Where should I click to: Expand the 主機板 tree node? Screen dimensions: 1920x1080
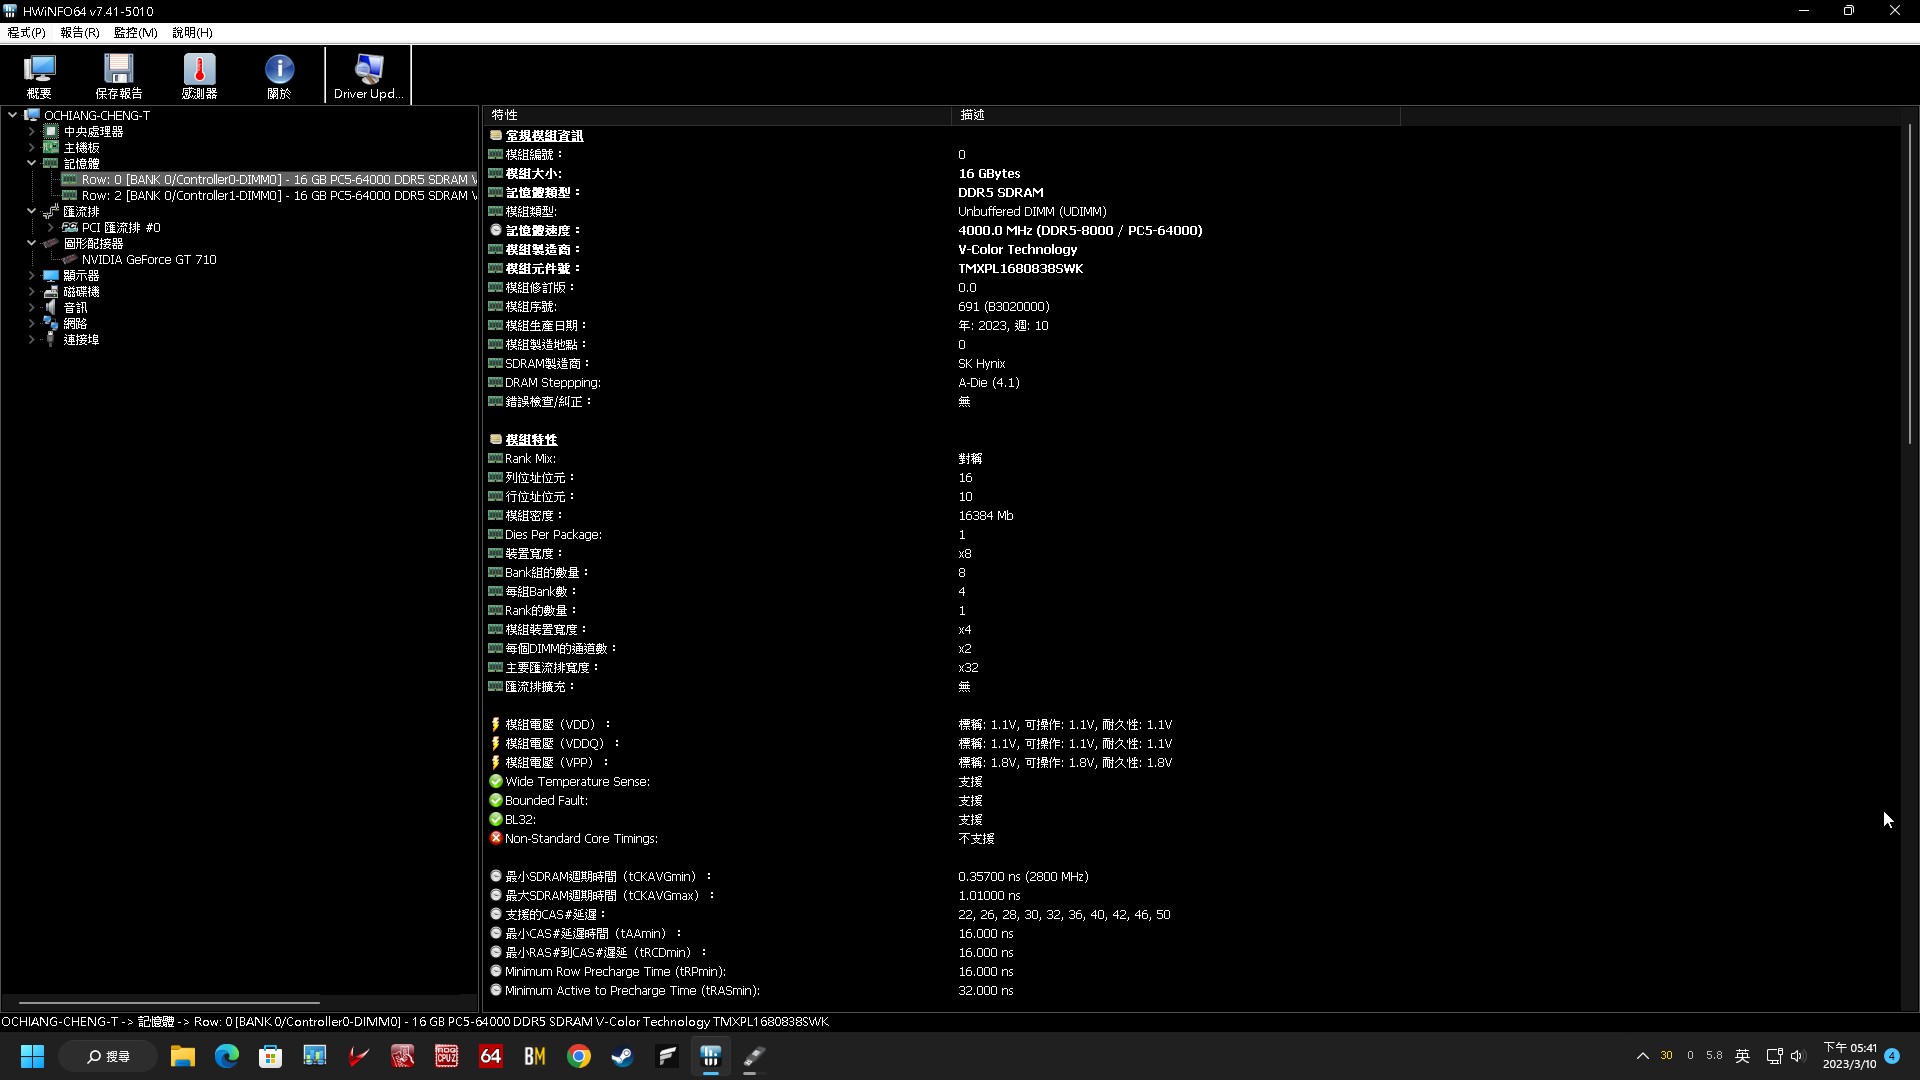(x=31, y=147)
